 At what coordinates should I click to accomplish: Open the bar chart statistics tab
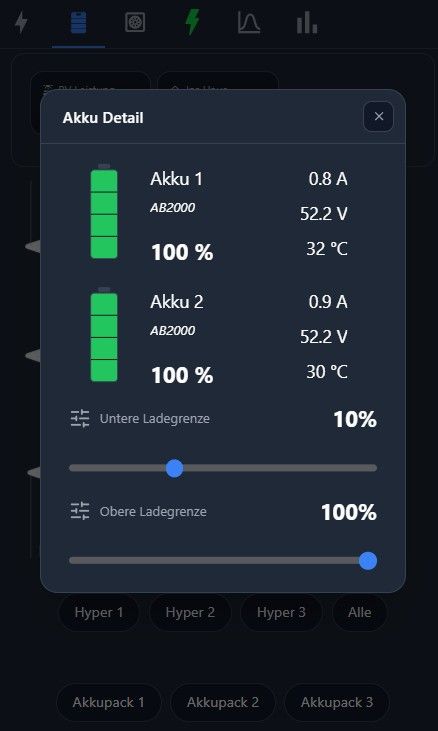coord(307,22)
